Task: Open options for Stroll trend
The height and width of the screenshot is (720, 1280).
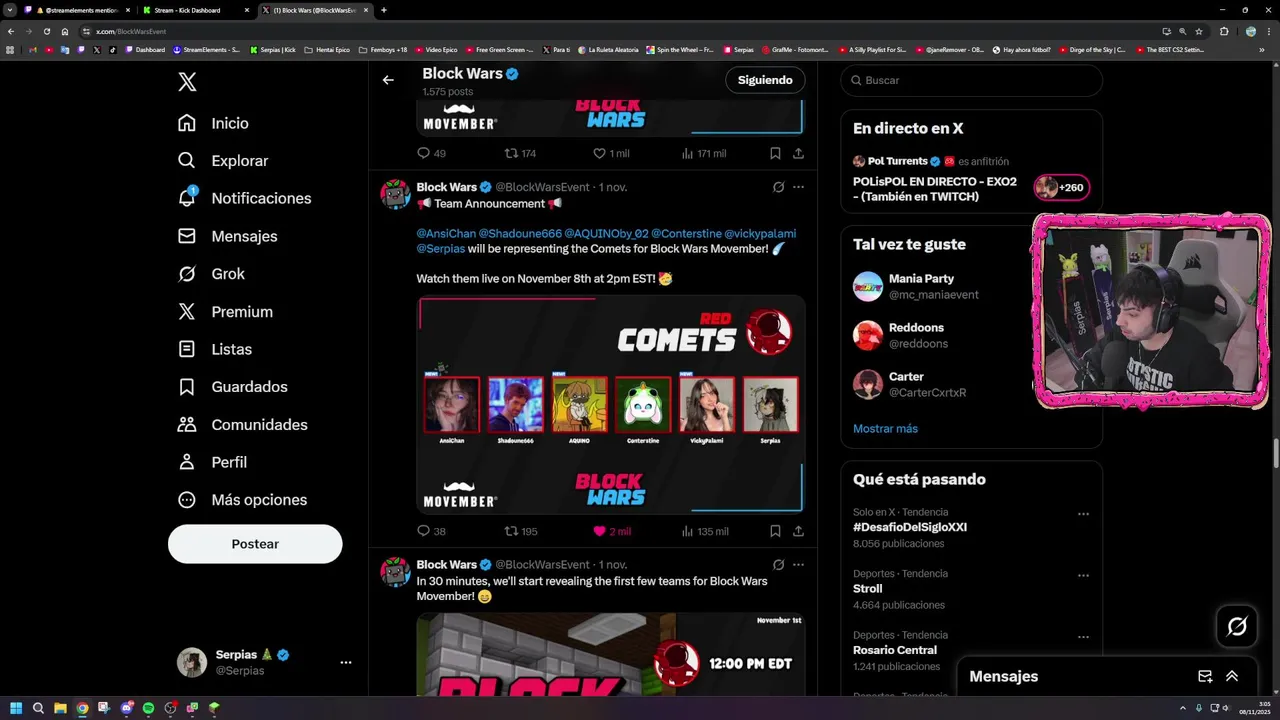Action: point(1083,576)
